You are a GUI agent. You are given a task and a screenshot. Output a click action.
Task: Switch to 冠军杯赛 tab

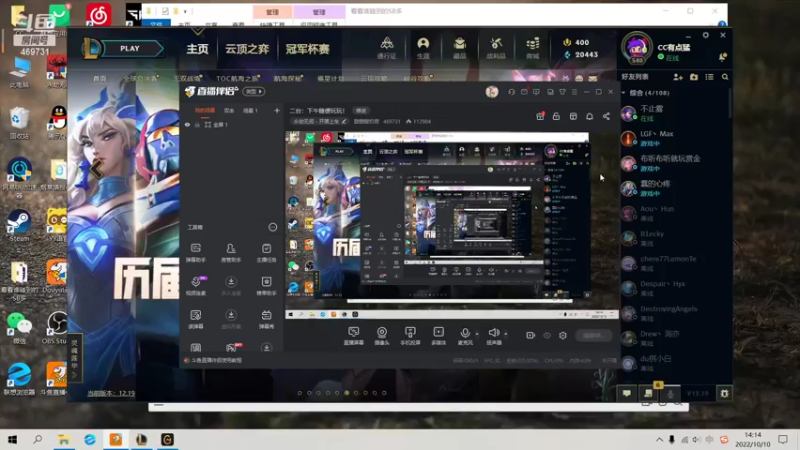(307, 49)
